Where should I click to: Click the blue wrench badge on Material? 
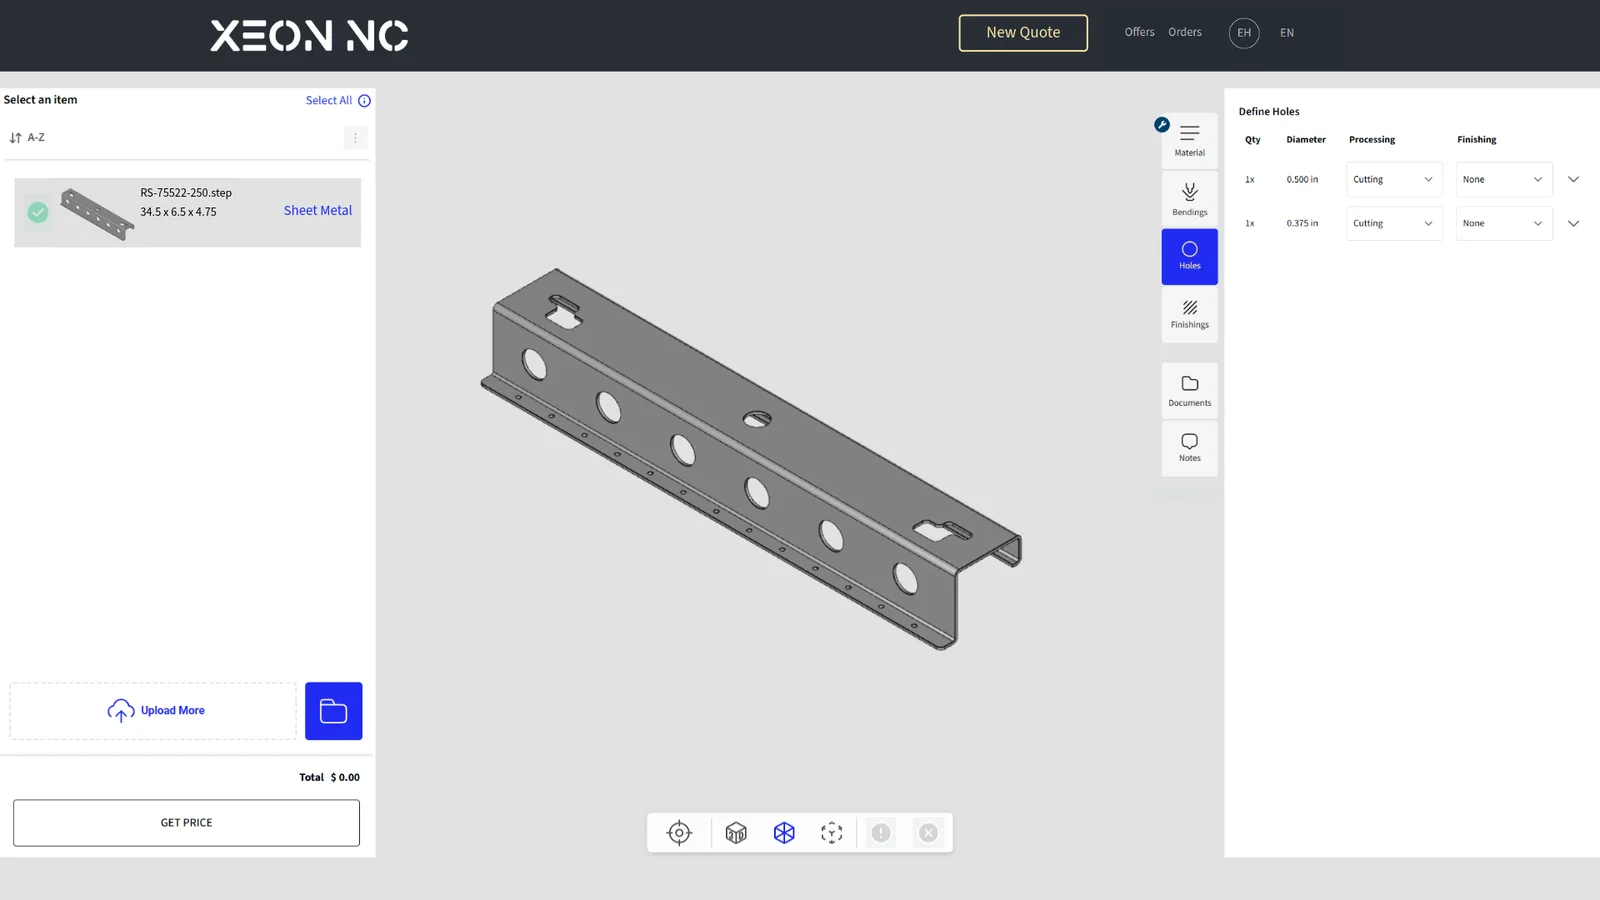pyautogui.click(x=1161, y=125)
